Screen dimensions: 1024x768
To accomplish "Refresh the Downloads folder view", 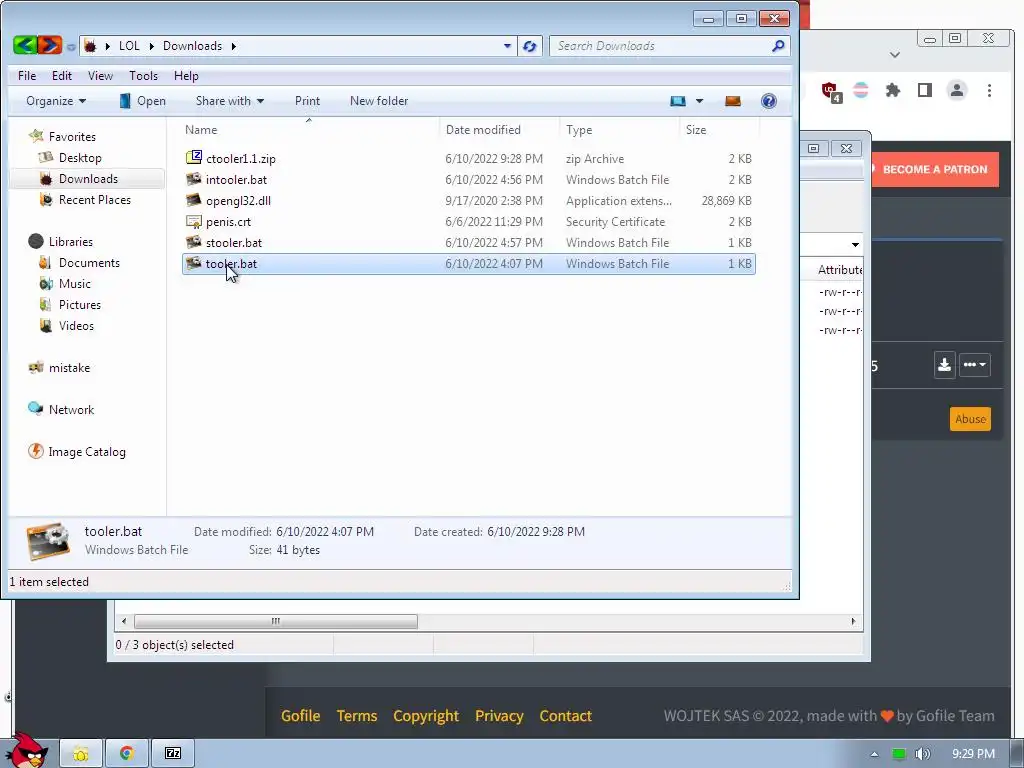I will coord(530,46).
